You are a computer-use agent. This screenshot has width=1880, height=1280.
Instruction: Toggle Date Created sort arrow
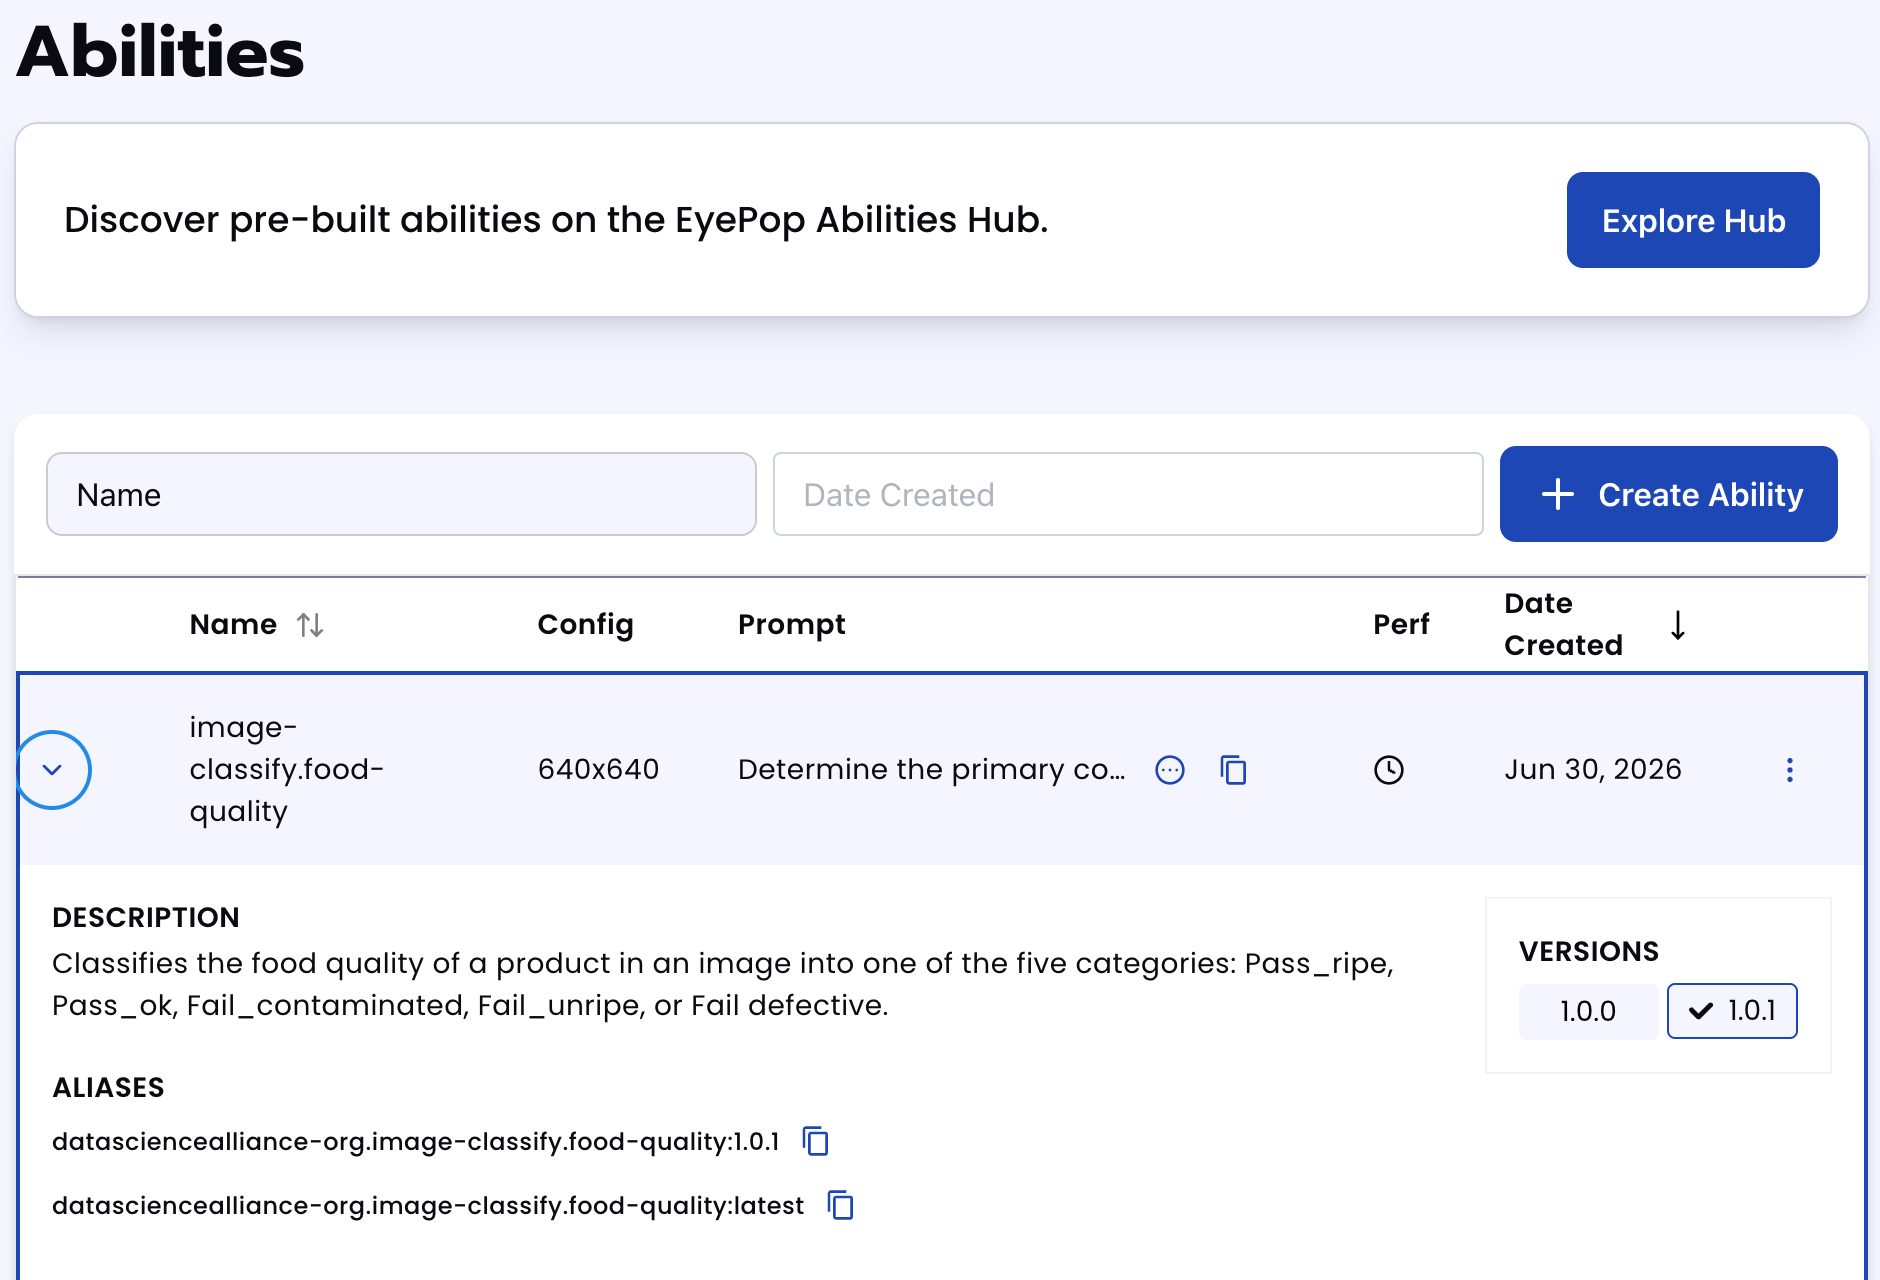pyautogui.click(x=1678, y=625)
